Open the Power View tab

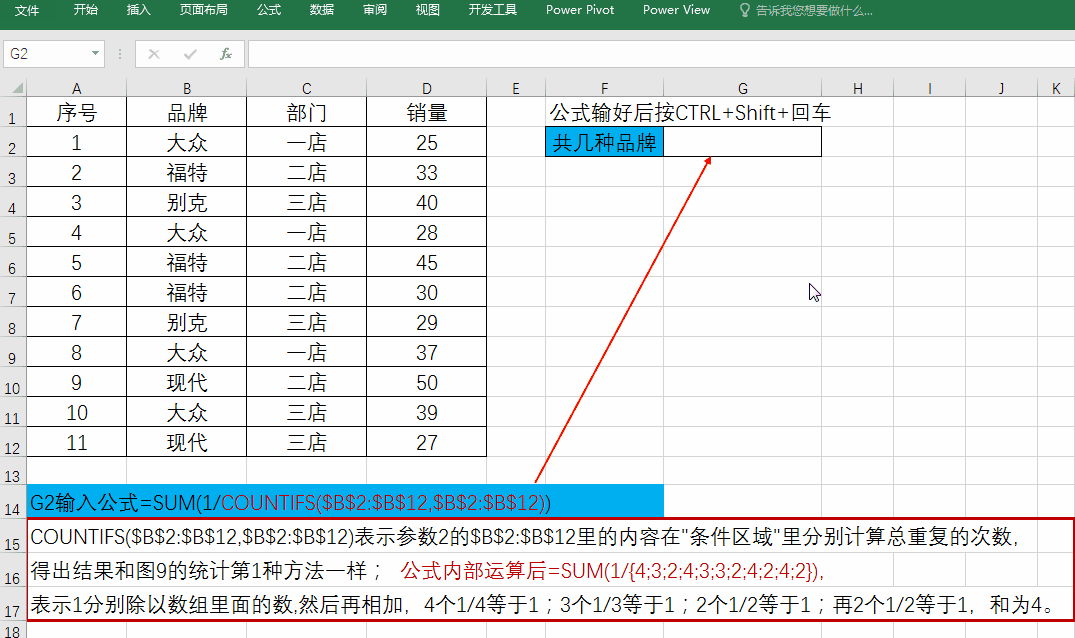coord(677,10)
